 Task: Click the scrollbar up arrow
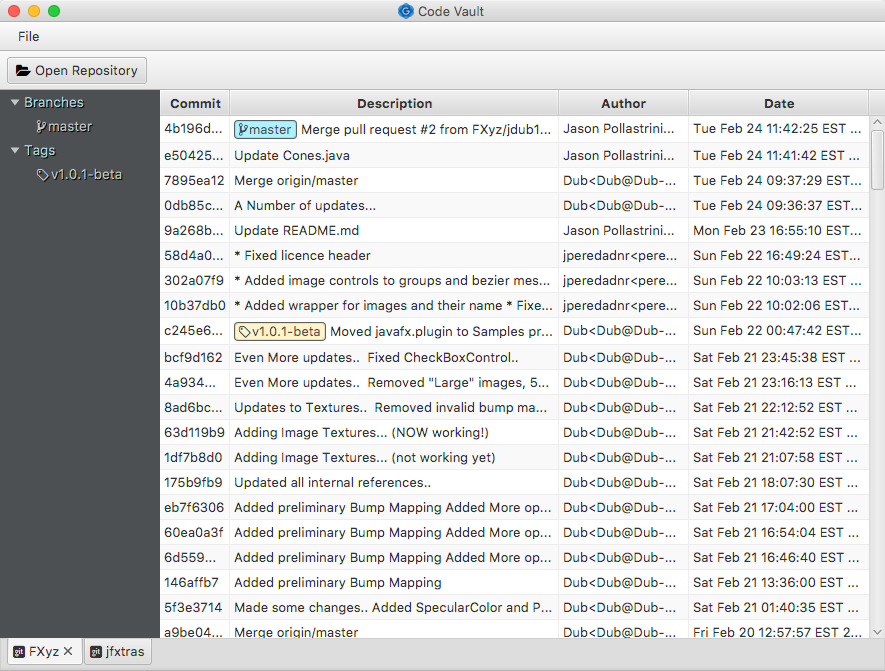click(x=877, y=122)
